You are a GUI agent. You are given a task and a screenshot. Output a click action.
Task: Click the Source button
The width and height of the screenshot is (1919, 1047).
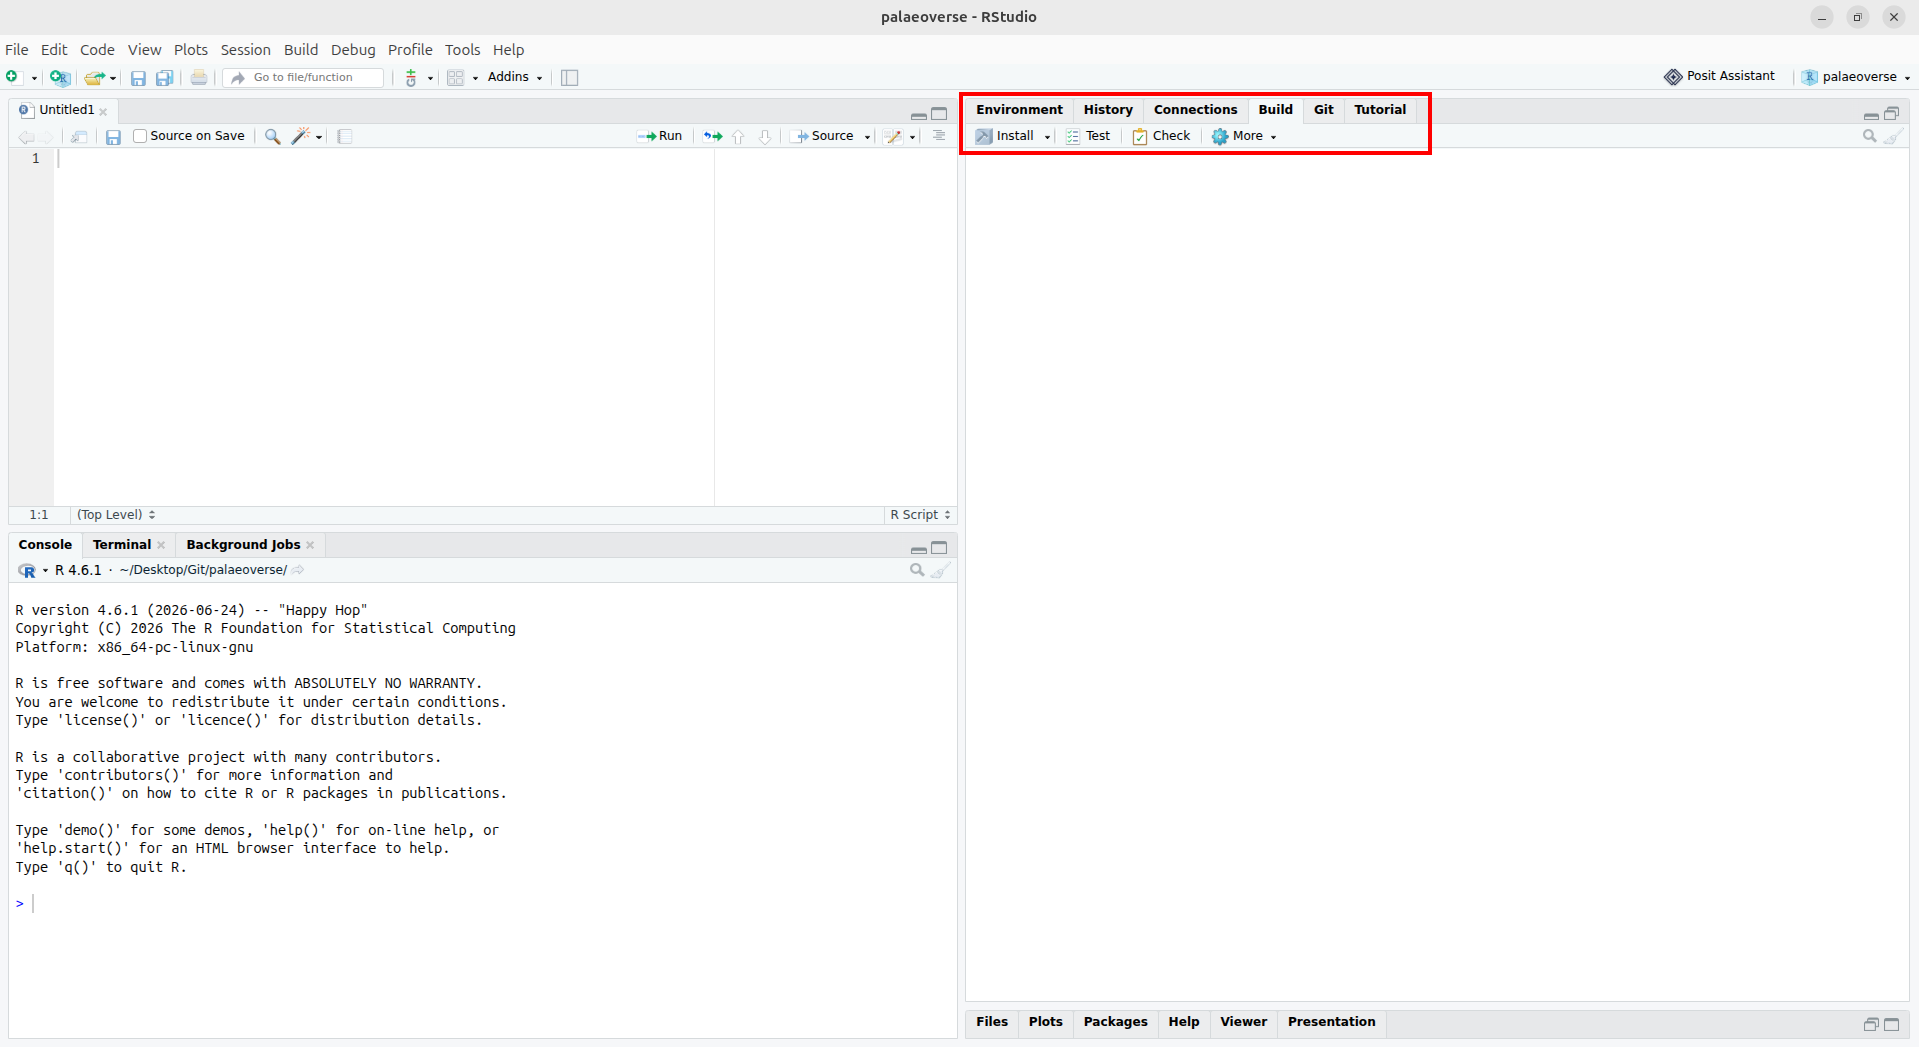825,136
